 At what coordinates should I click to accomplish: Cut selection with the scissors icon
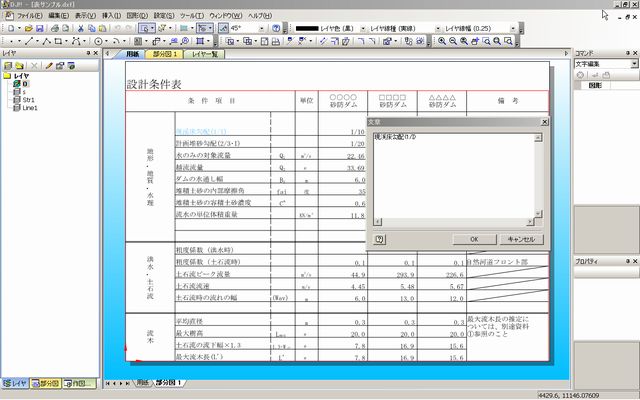click(81, 29)
